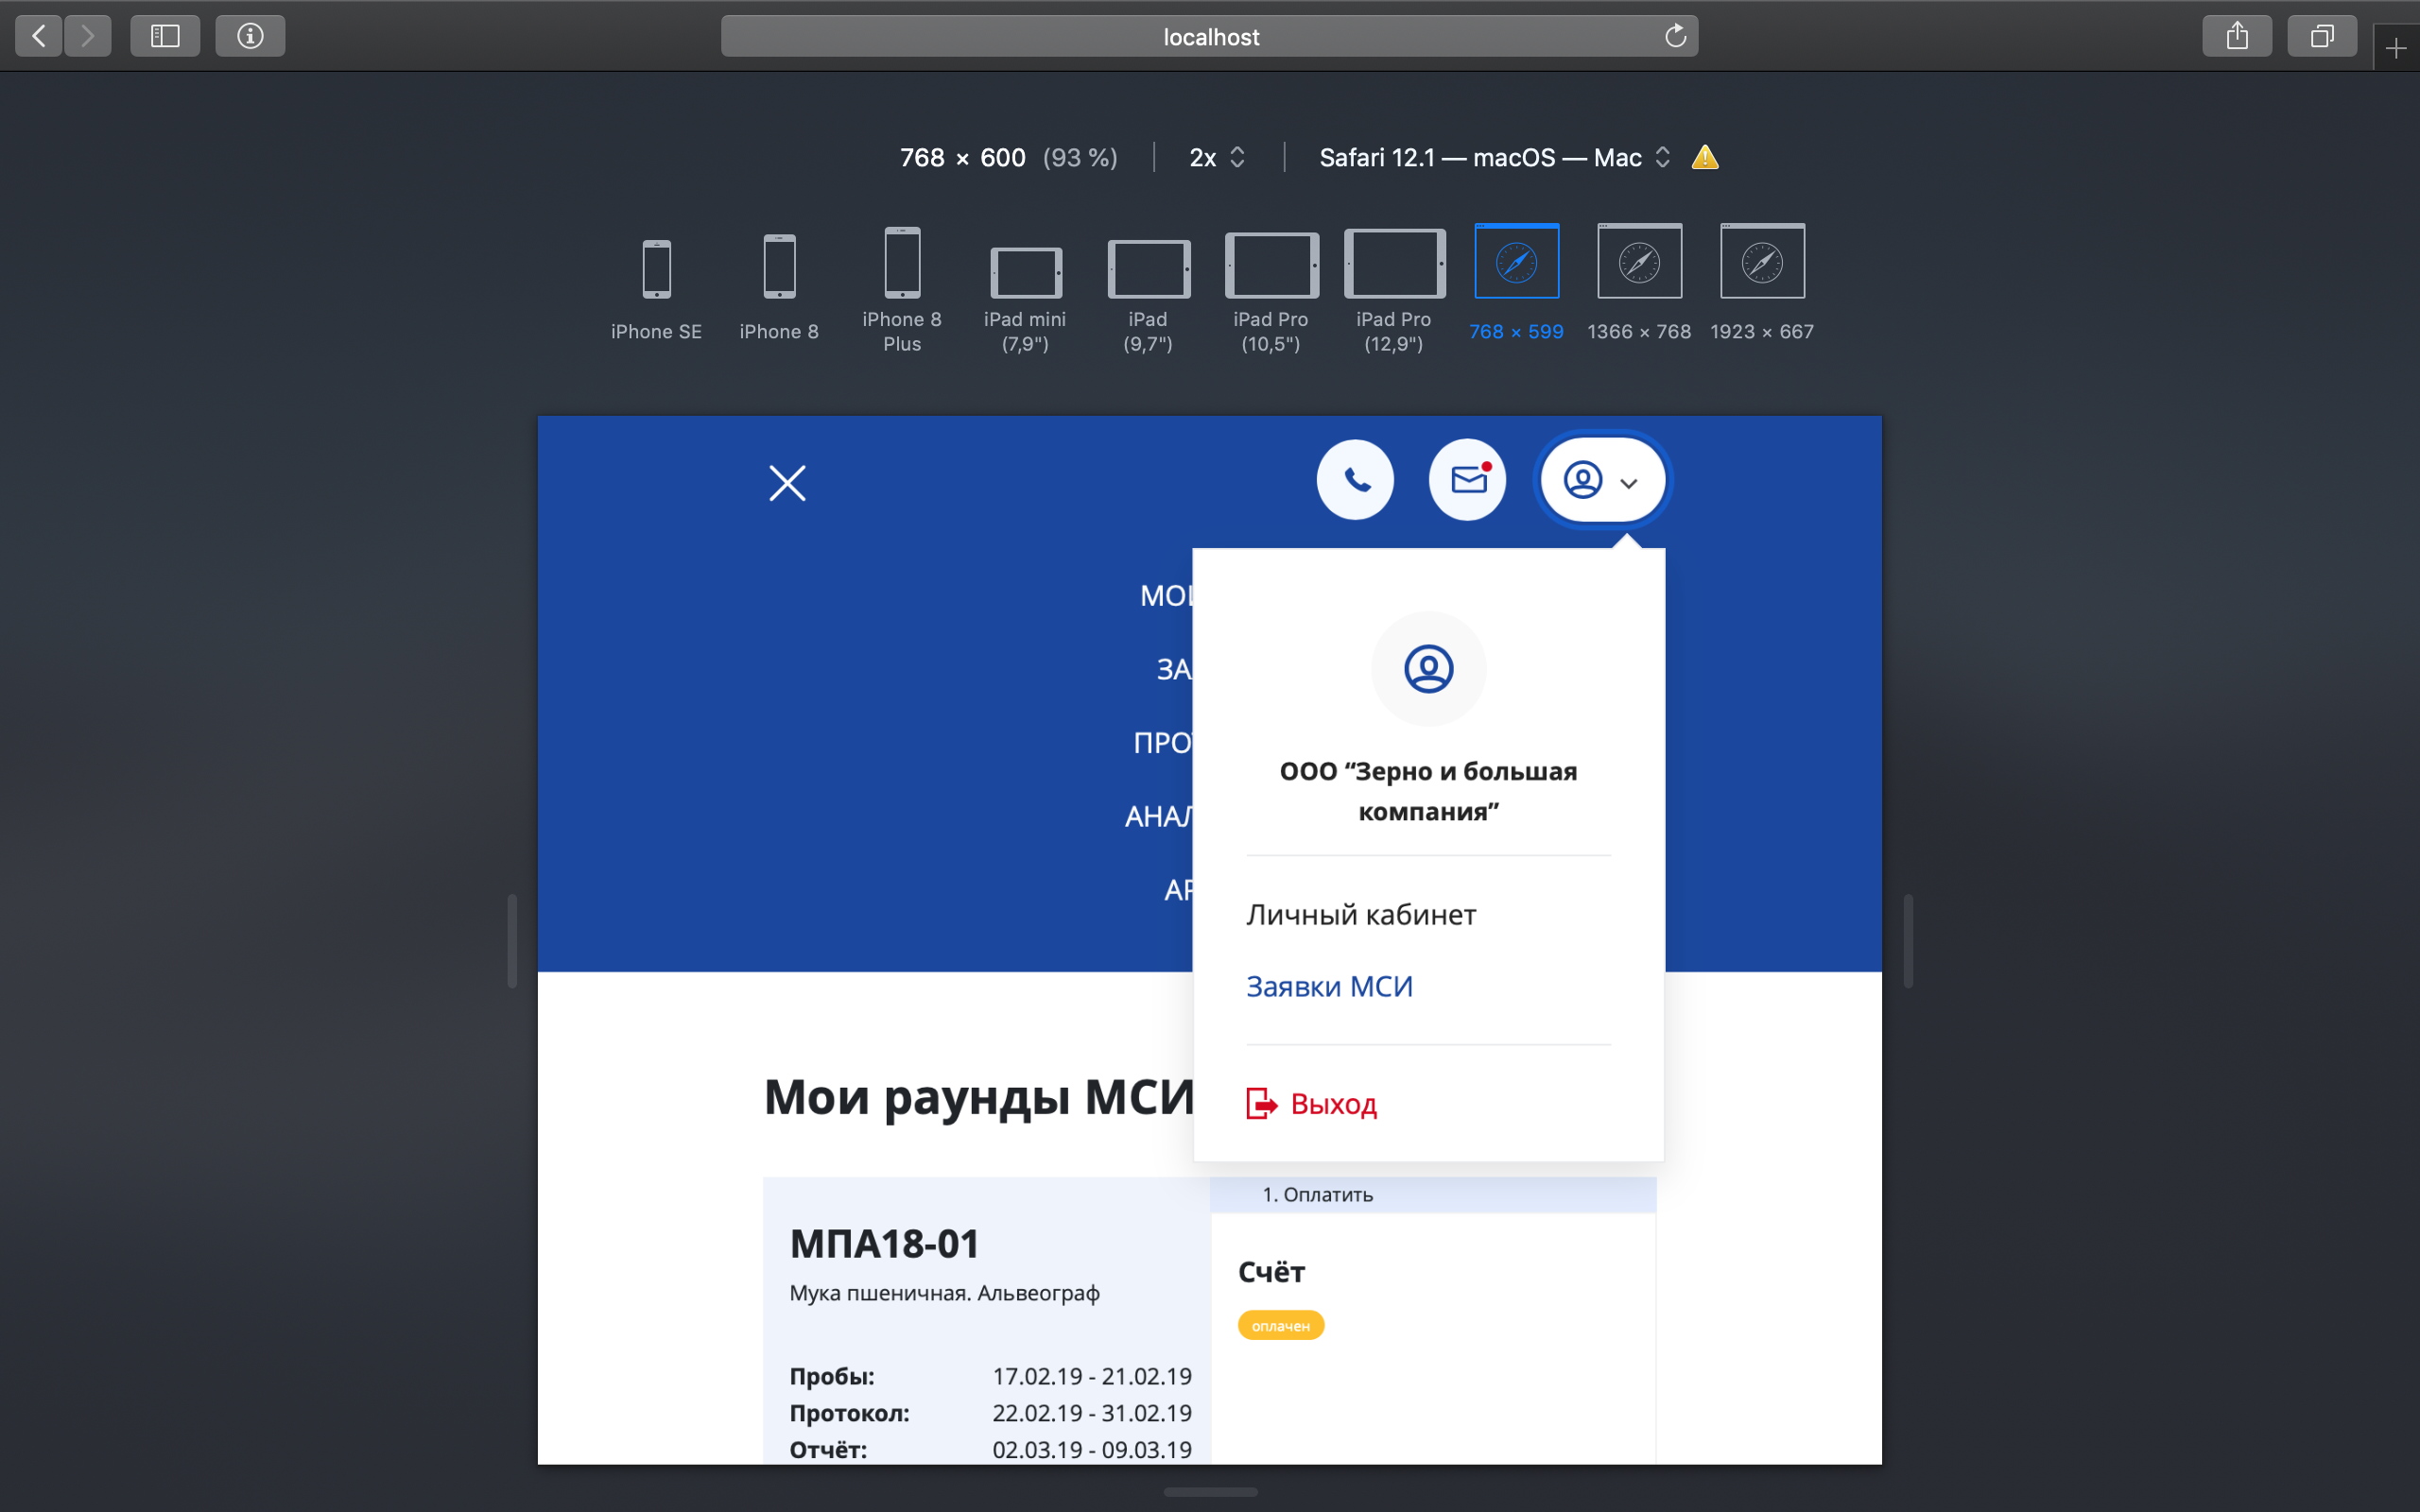Open the 2x pixel ratio selector

1216,158
